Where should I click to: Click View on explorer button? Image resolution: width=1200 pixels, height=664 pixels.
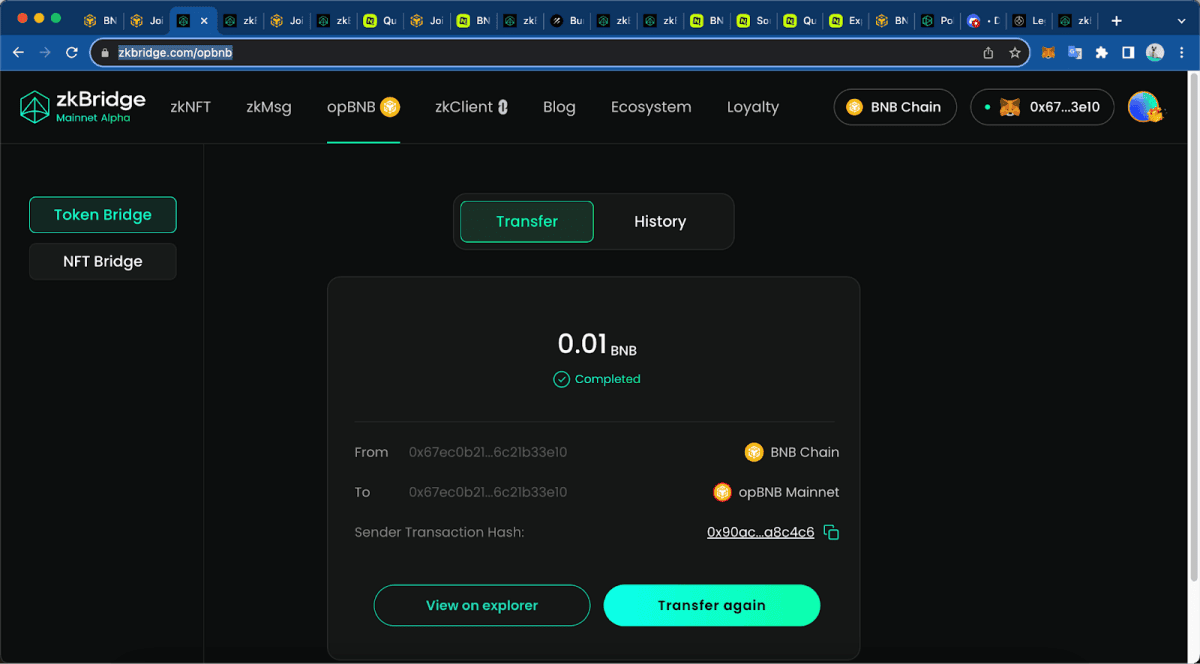(x=482, y=605)
